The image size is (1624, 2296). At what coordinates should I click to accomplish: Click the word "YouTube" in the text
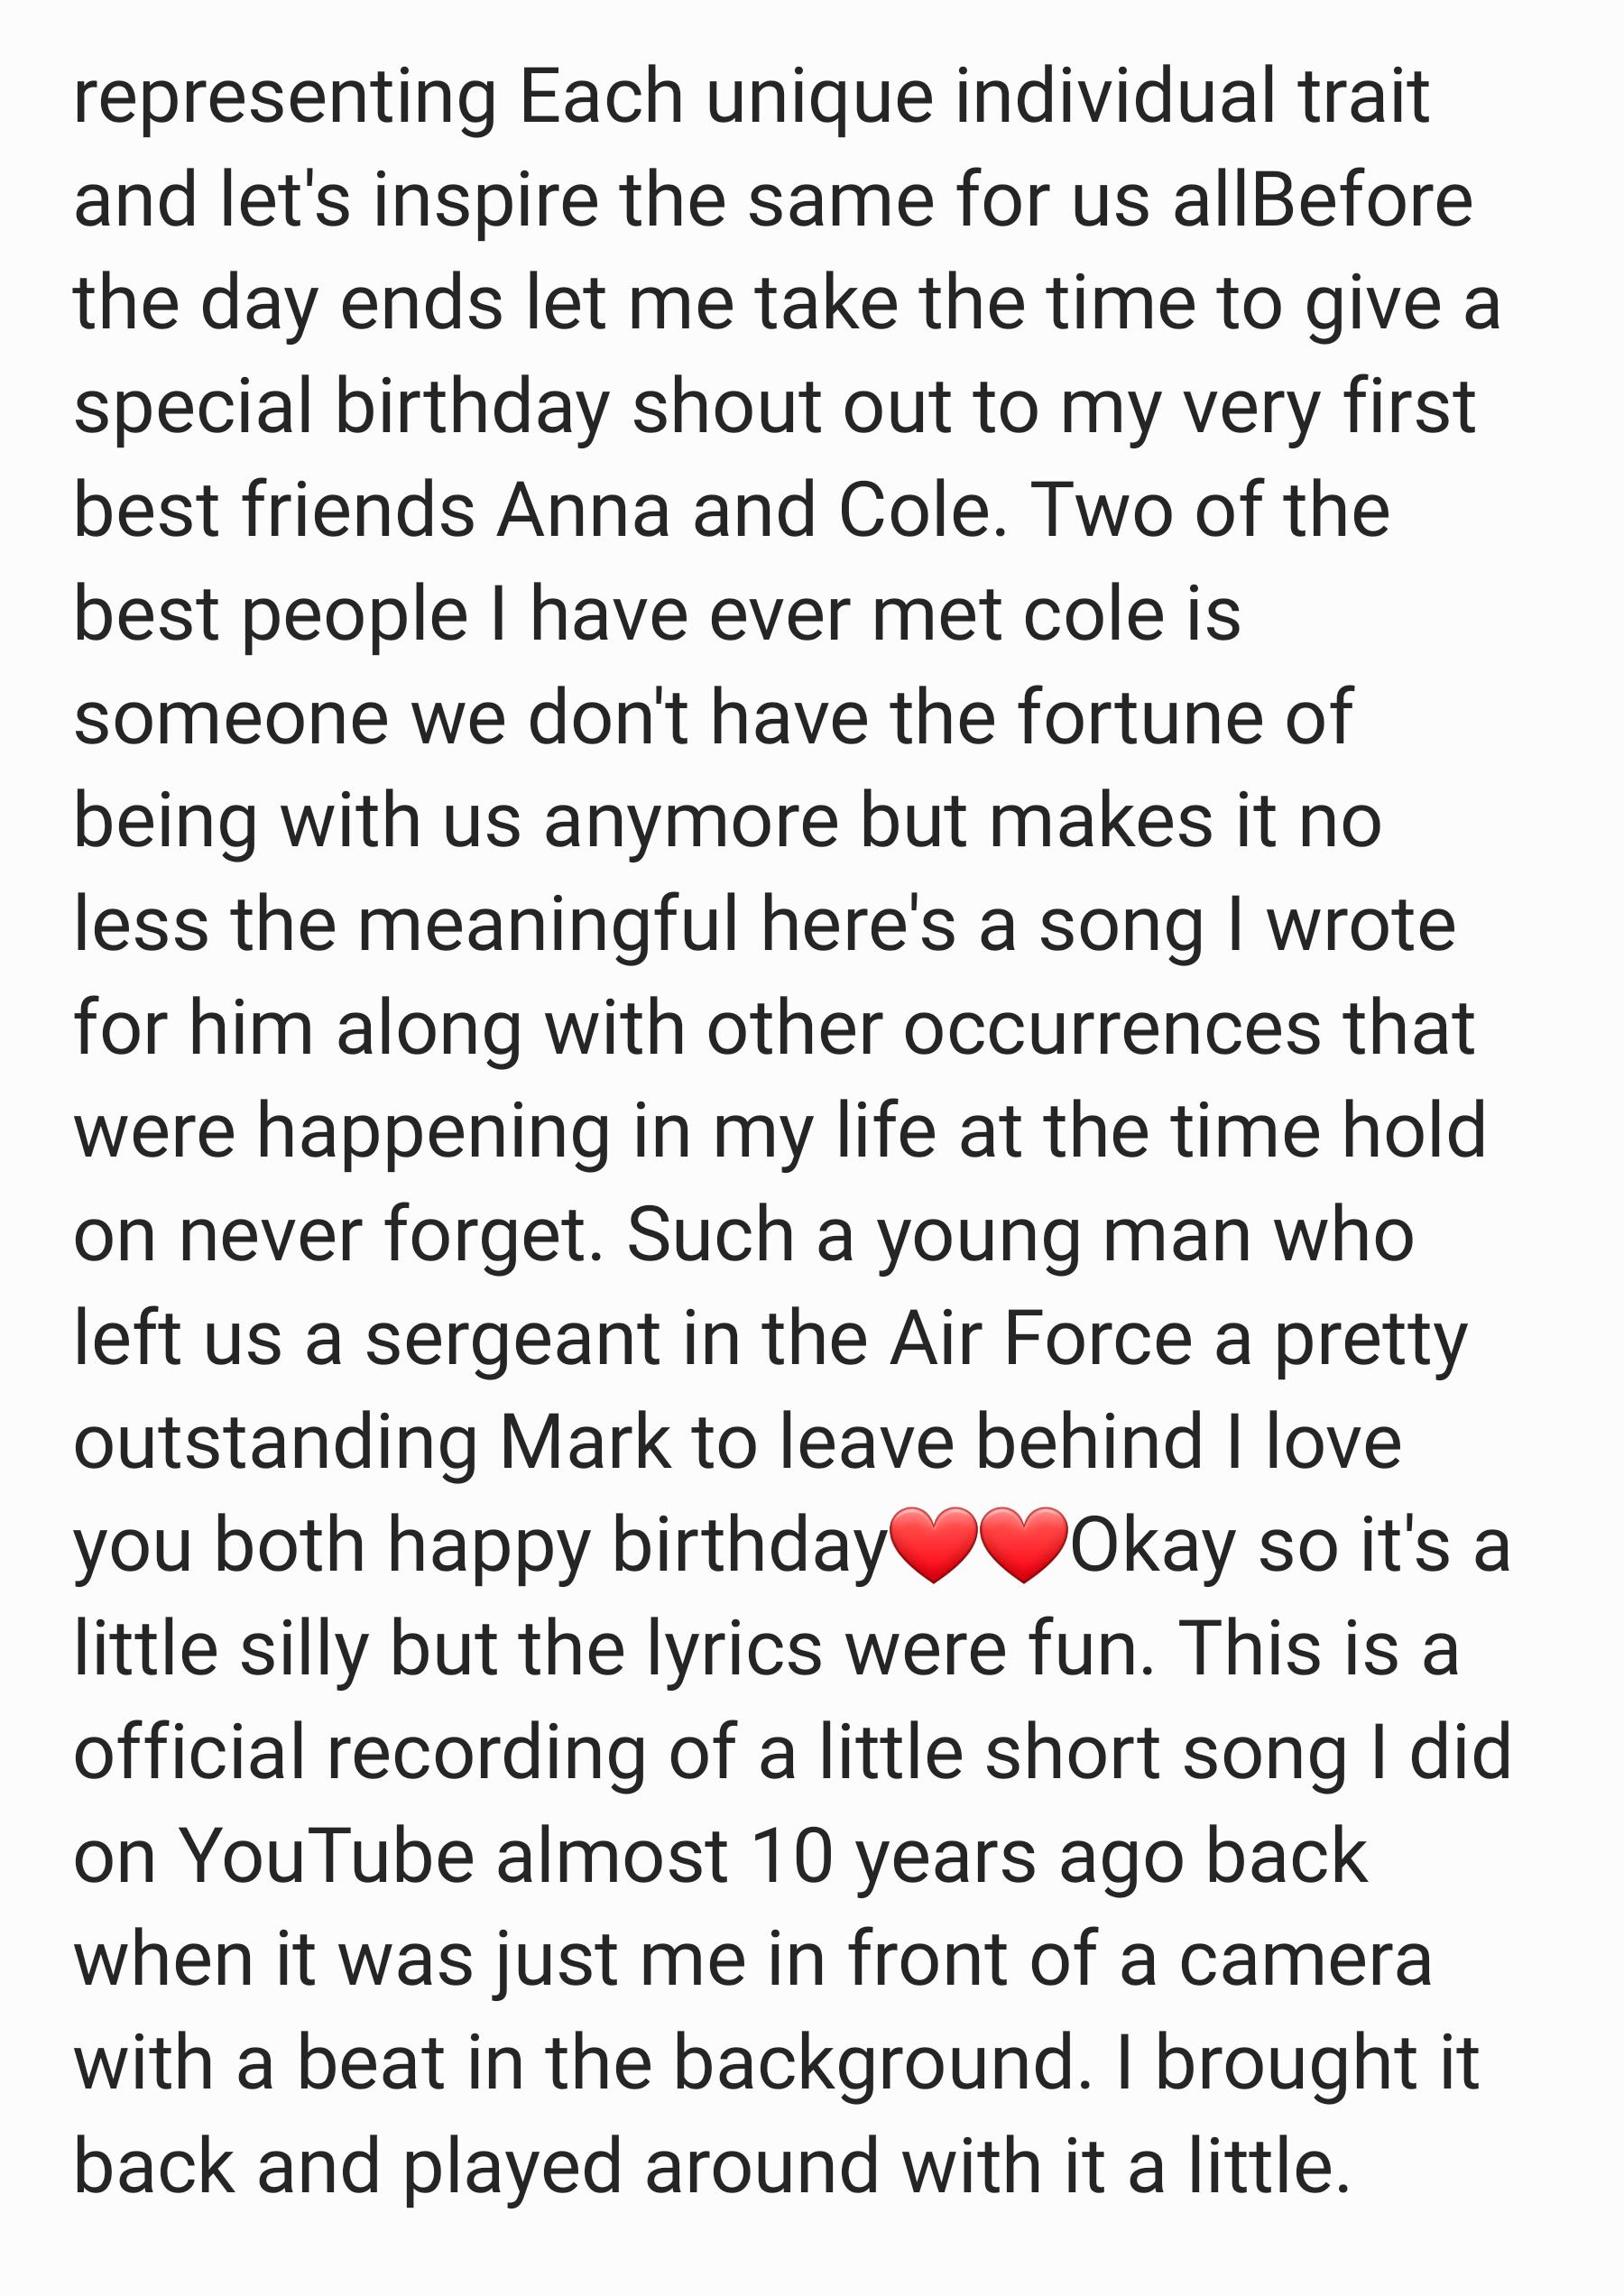click(325, 1856)
